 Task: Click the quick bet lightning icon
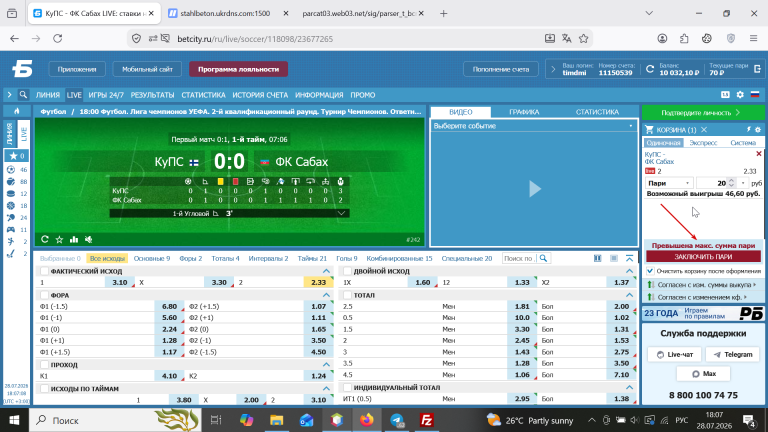coord(749,130)
